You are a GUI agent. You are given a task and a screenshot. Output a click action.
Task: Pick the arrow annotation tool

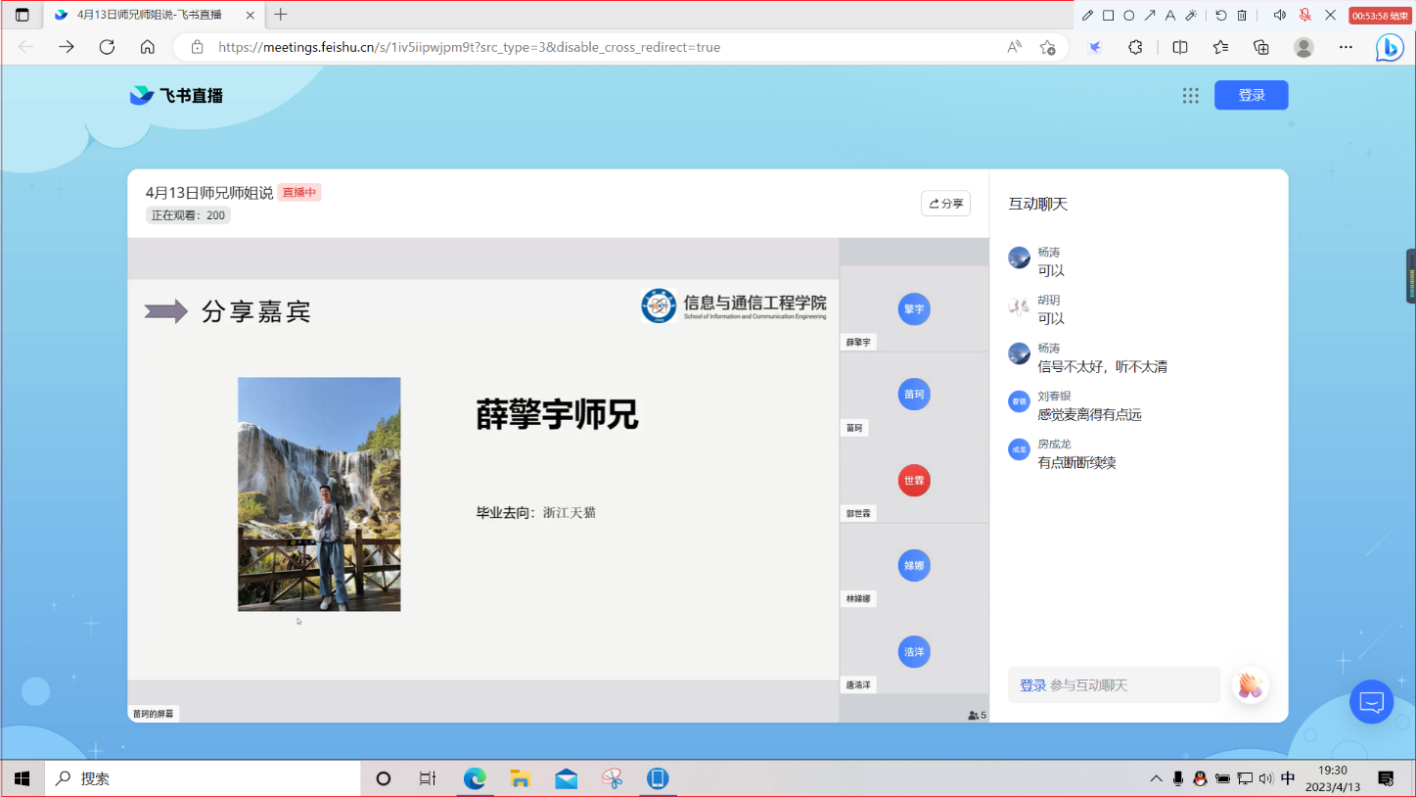1150,15
